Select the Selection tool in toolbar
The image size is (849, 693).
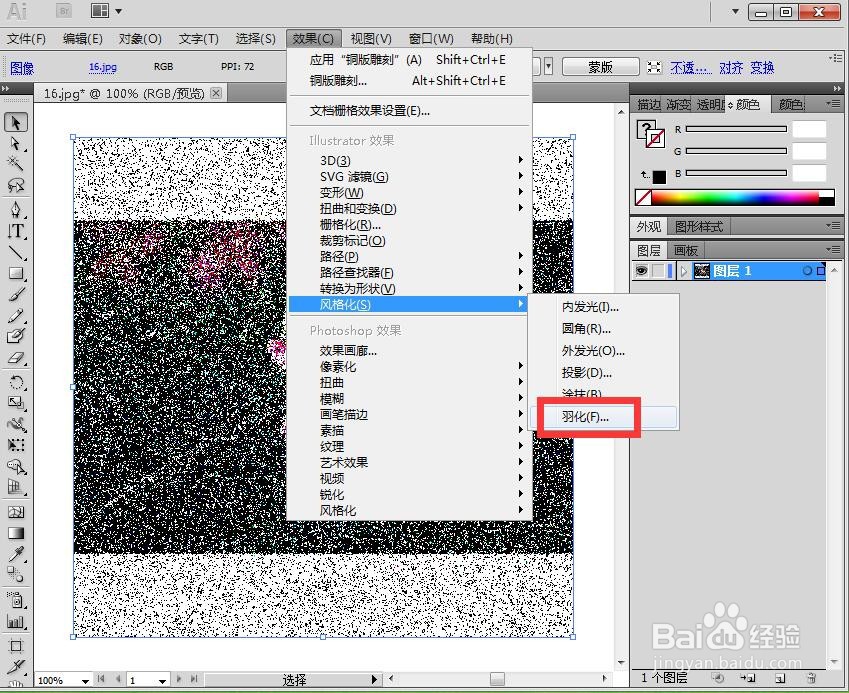tap(15, 121)
